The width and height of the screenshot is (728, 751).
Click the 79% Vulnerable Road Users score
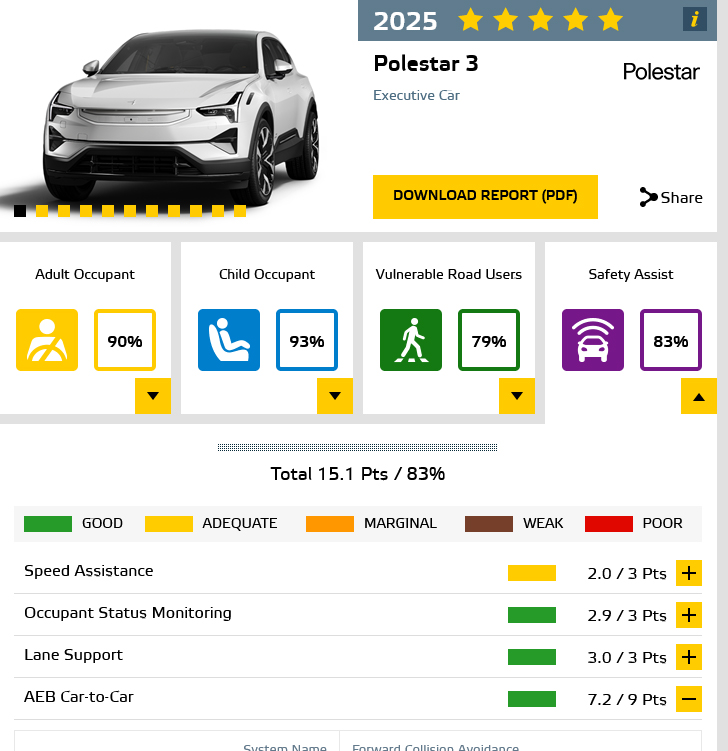(x=489, y=340)
